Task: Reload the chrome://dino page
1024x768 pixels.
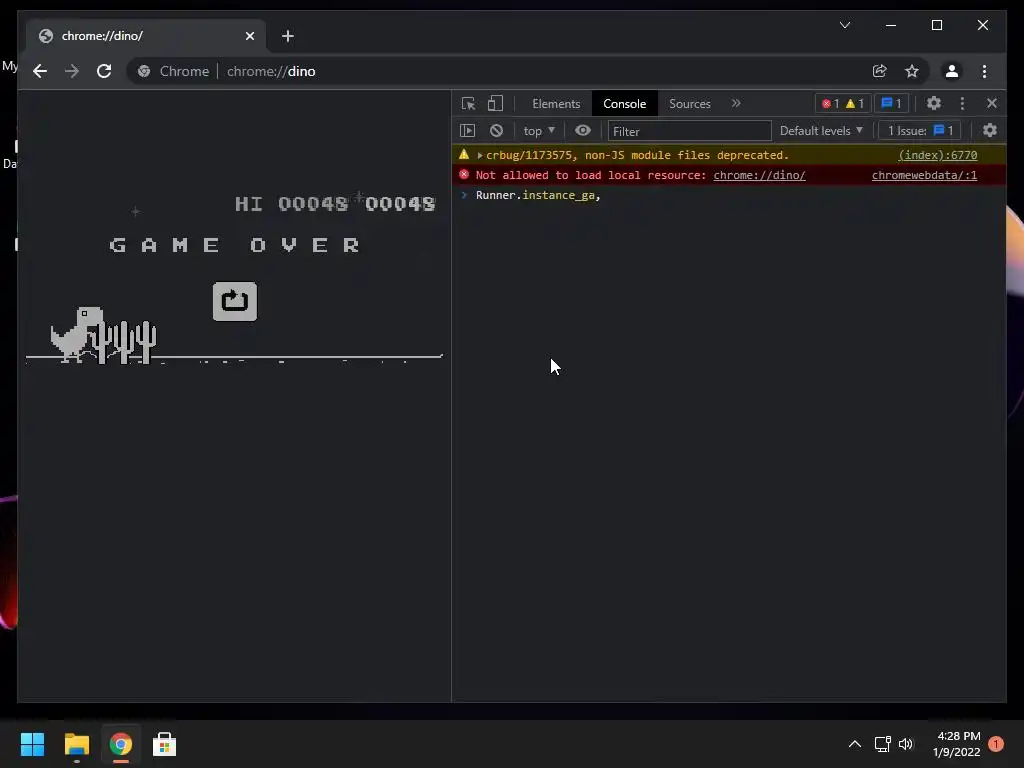Action: click(104, 71)
